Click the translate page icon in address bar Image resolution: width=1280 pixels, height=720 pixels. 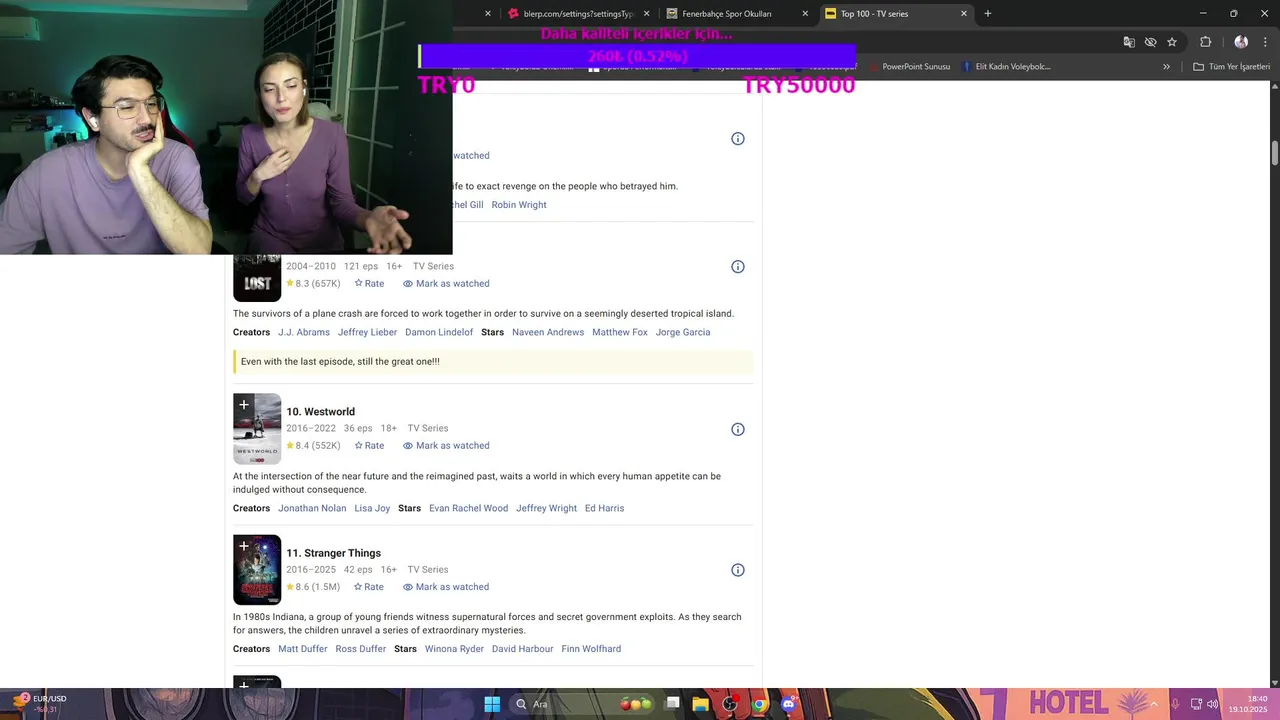click(x=1129, y=42)
